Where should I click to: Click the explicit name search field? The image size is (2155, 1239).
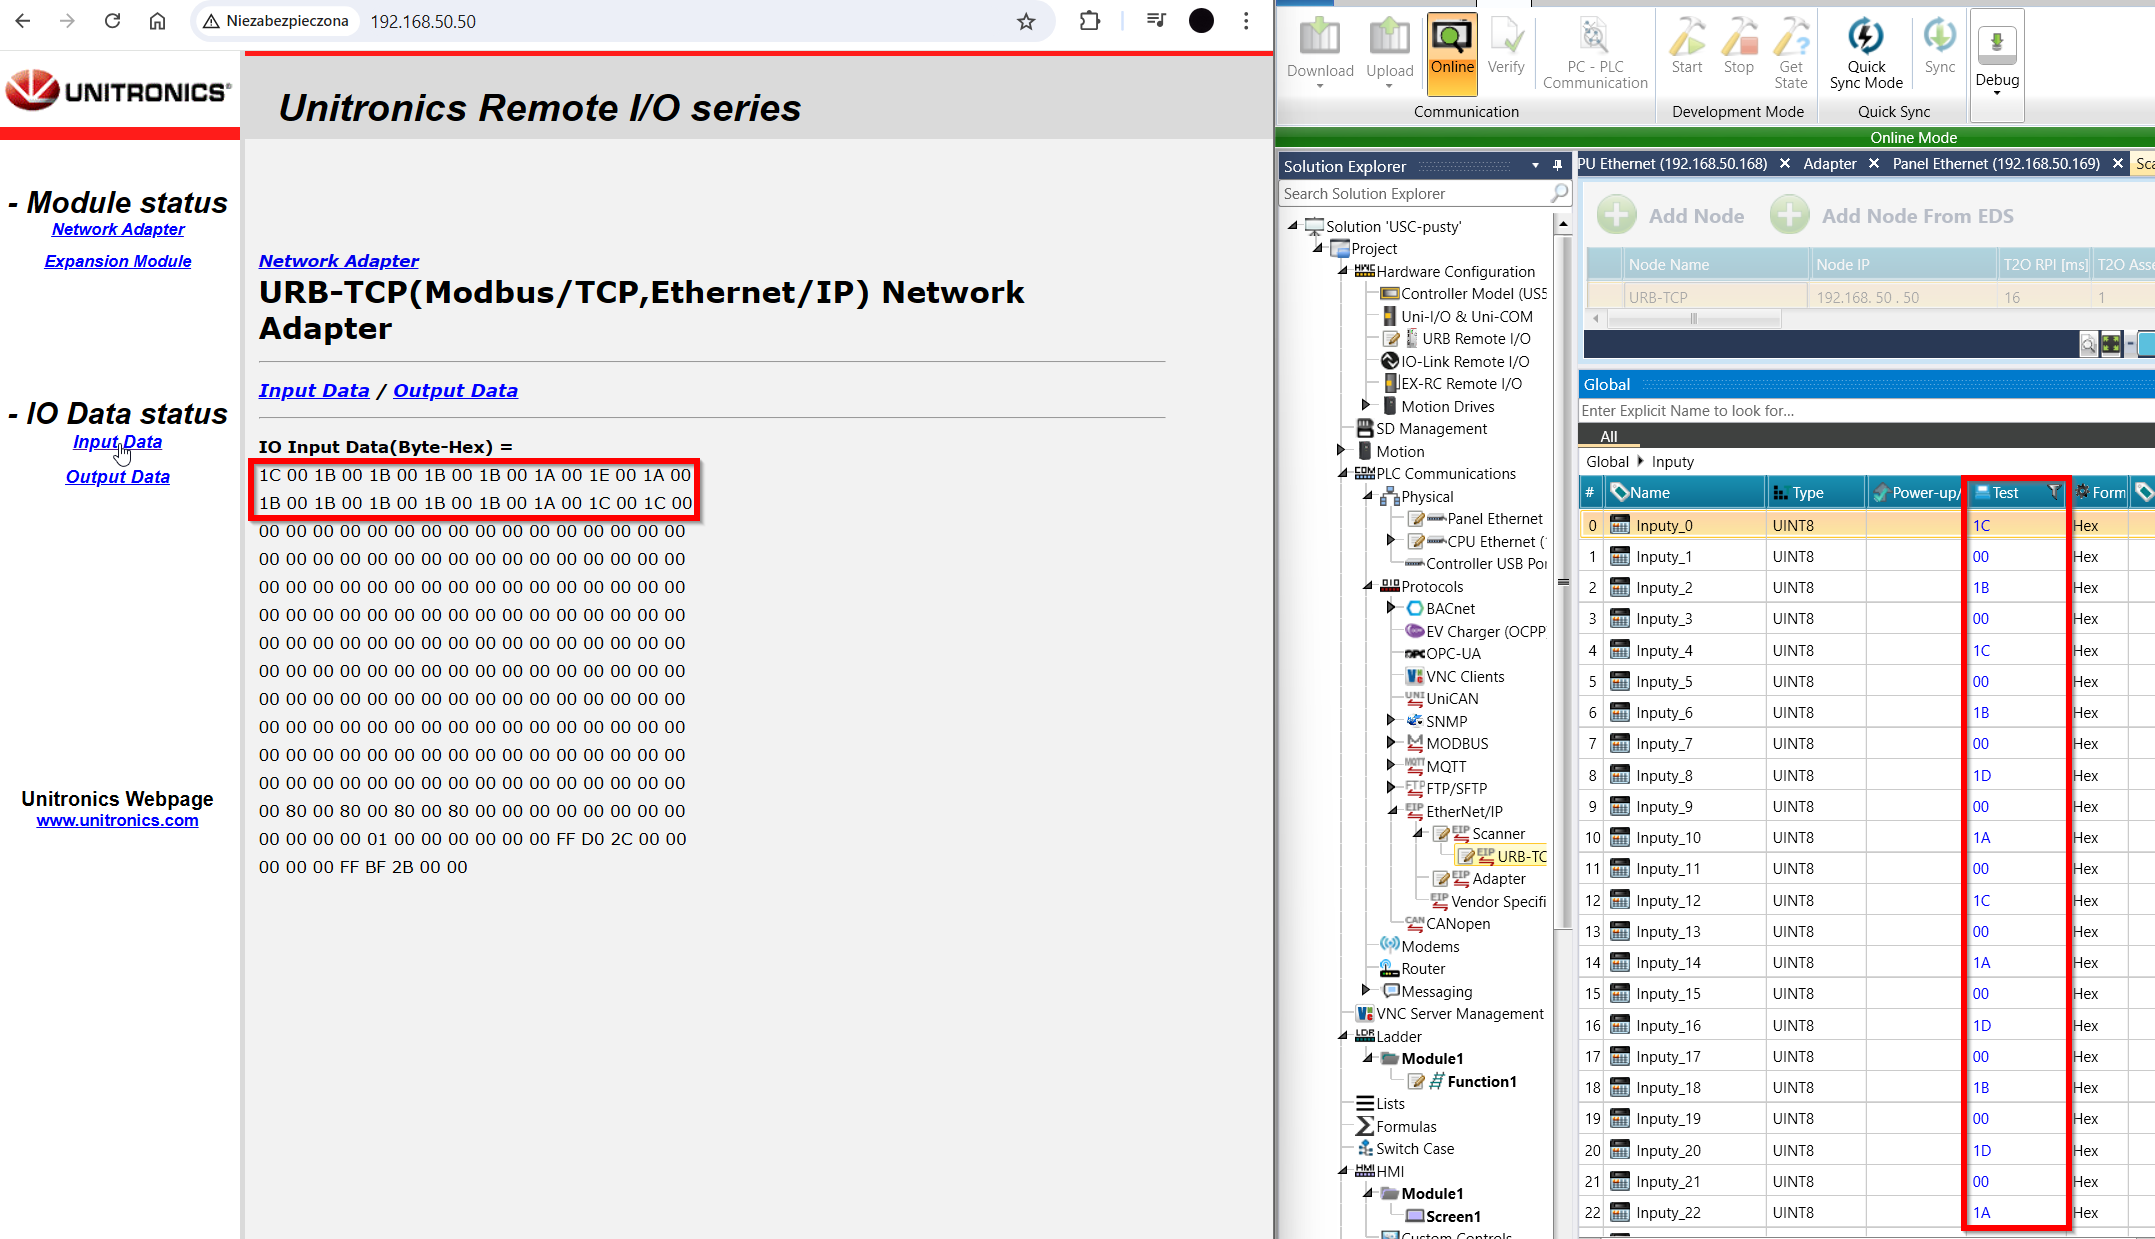click(1865, 411)
